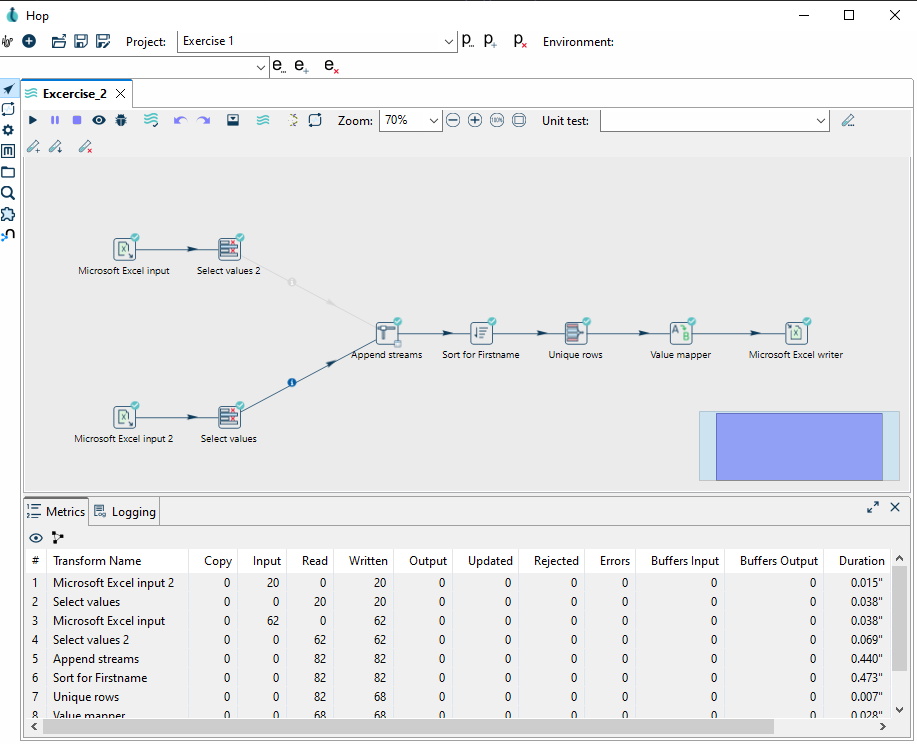
Task: Click the zoom in plus button
Action: click(x=475, y=120)
